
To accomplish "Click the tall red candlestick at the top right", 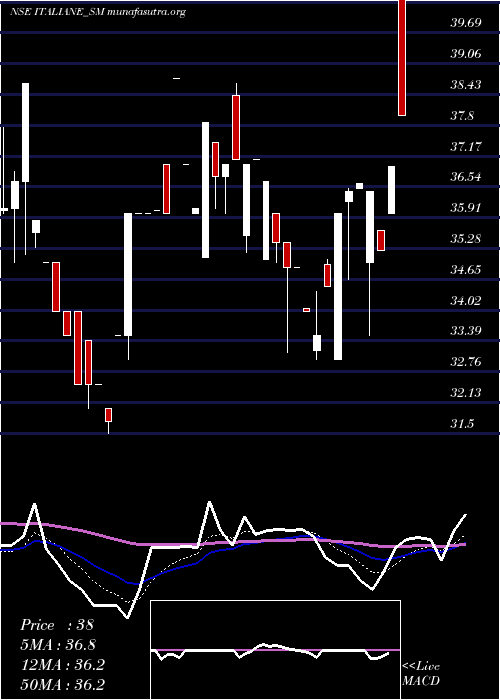I will (402, 58).
